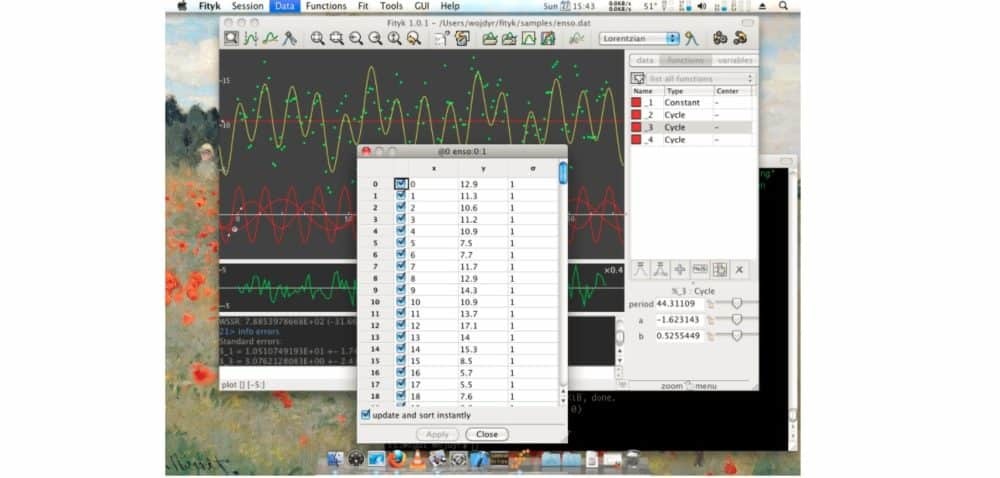Uncheck the checkbox for data row 5

tap(401, 242)
